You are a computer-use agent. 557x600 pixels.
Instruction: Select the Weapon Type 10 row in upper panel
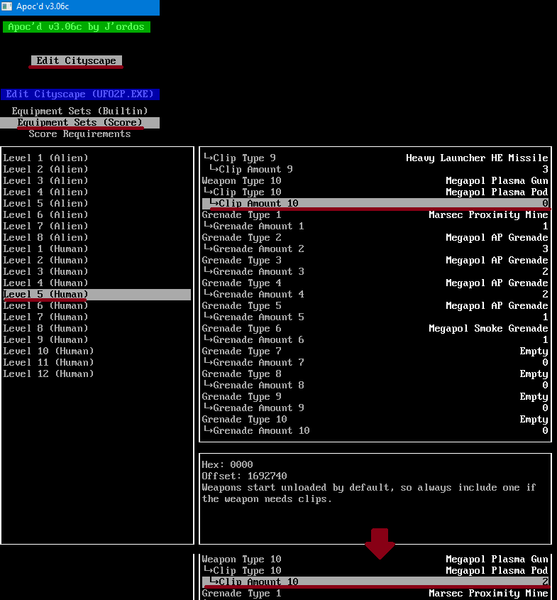[x=375, y=181]
